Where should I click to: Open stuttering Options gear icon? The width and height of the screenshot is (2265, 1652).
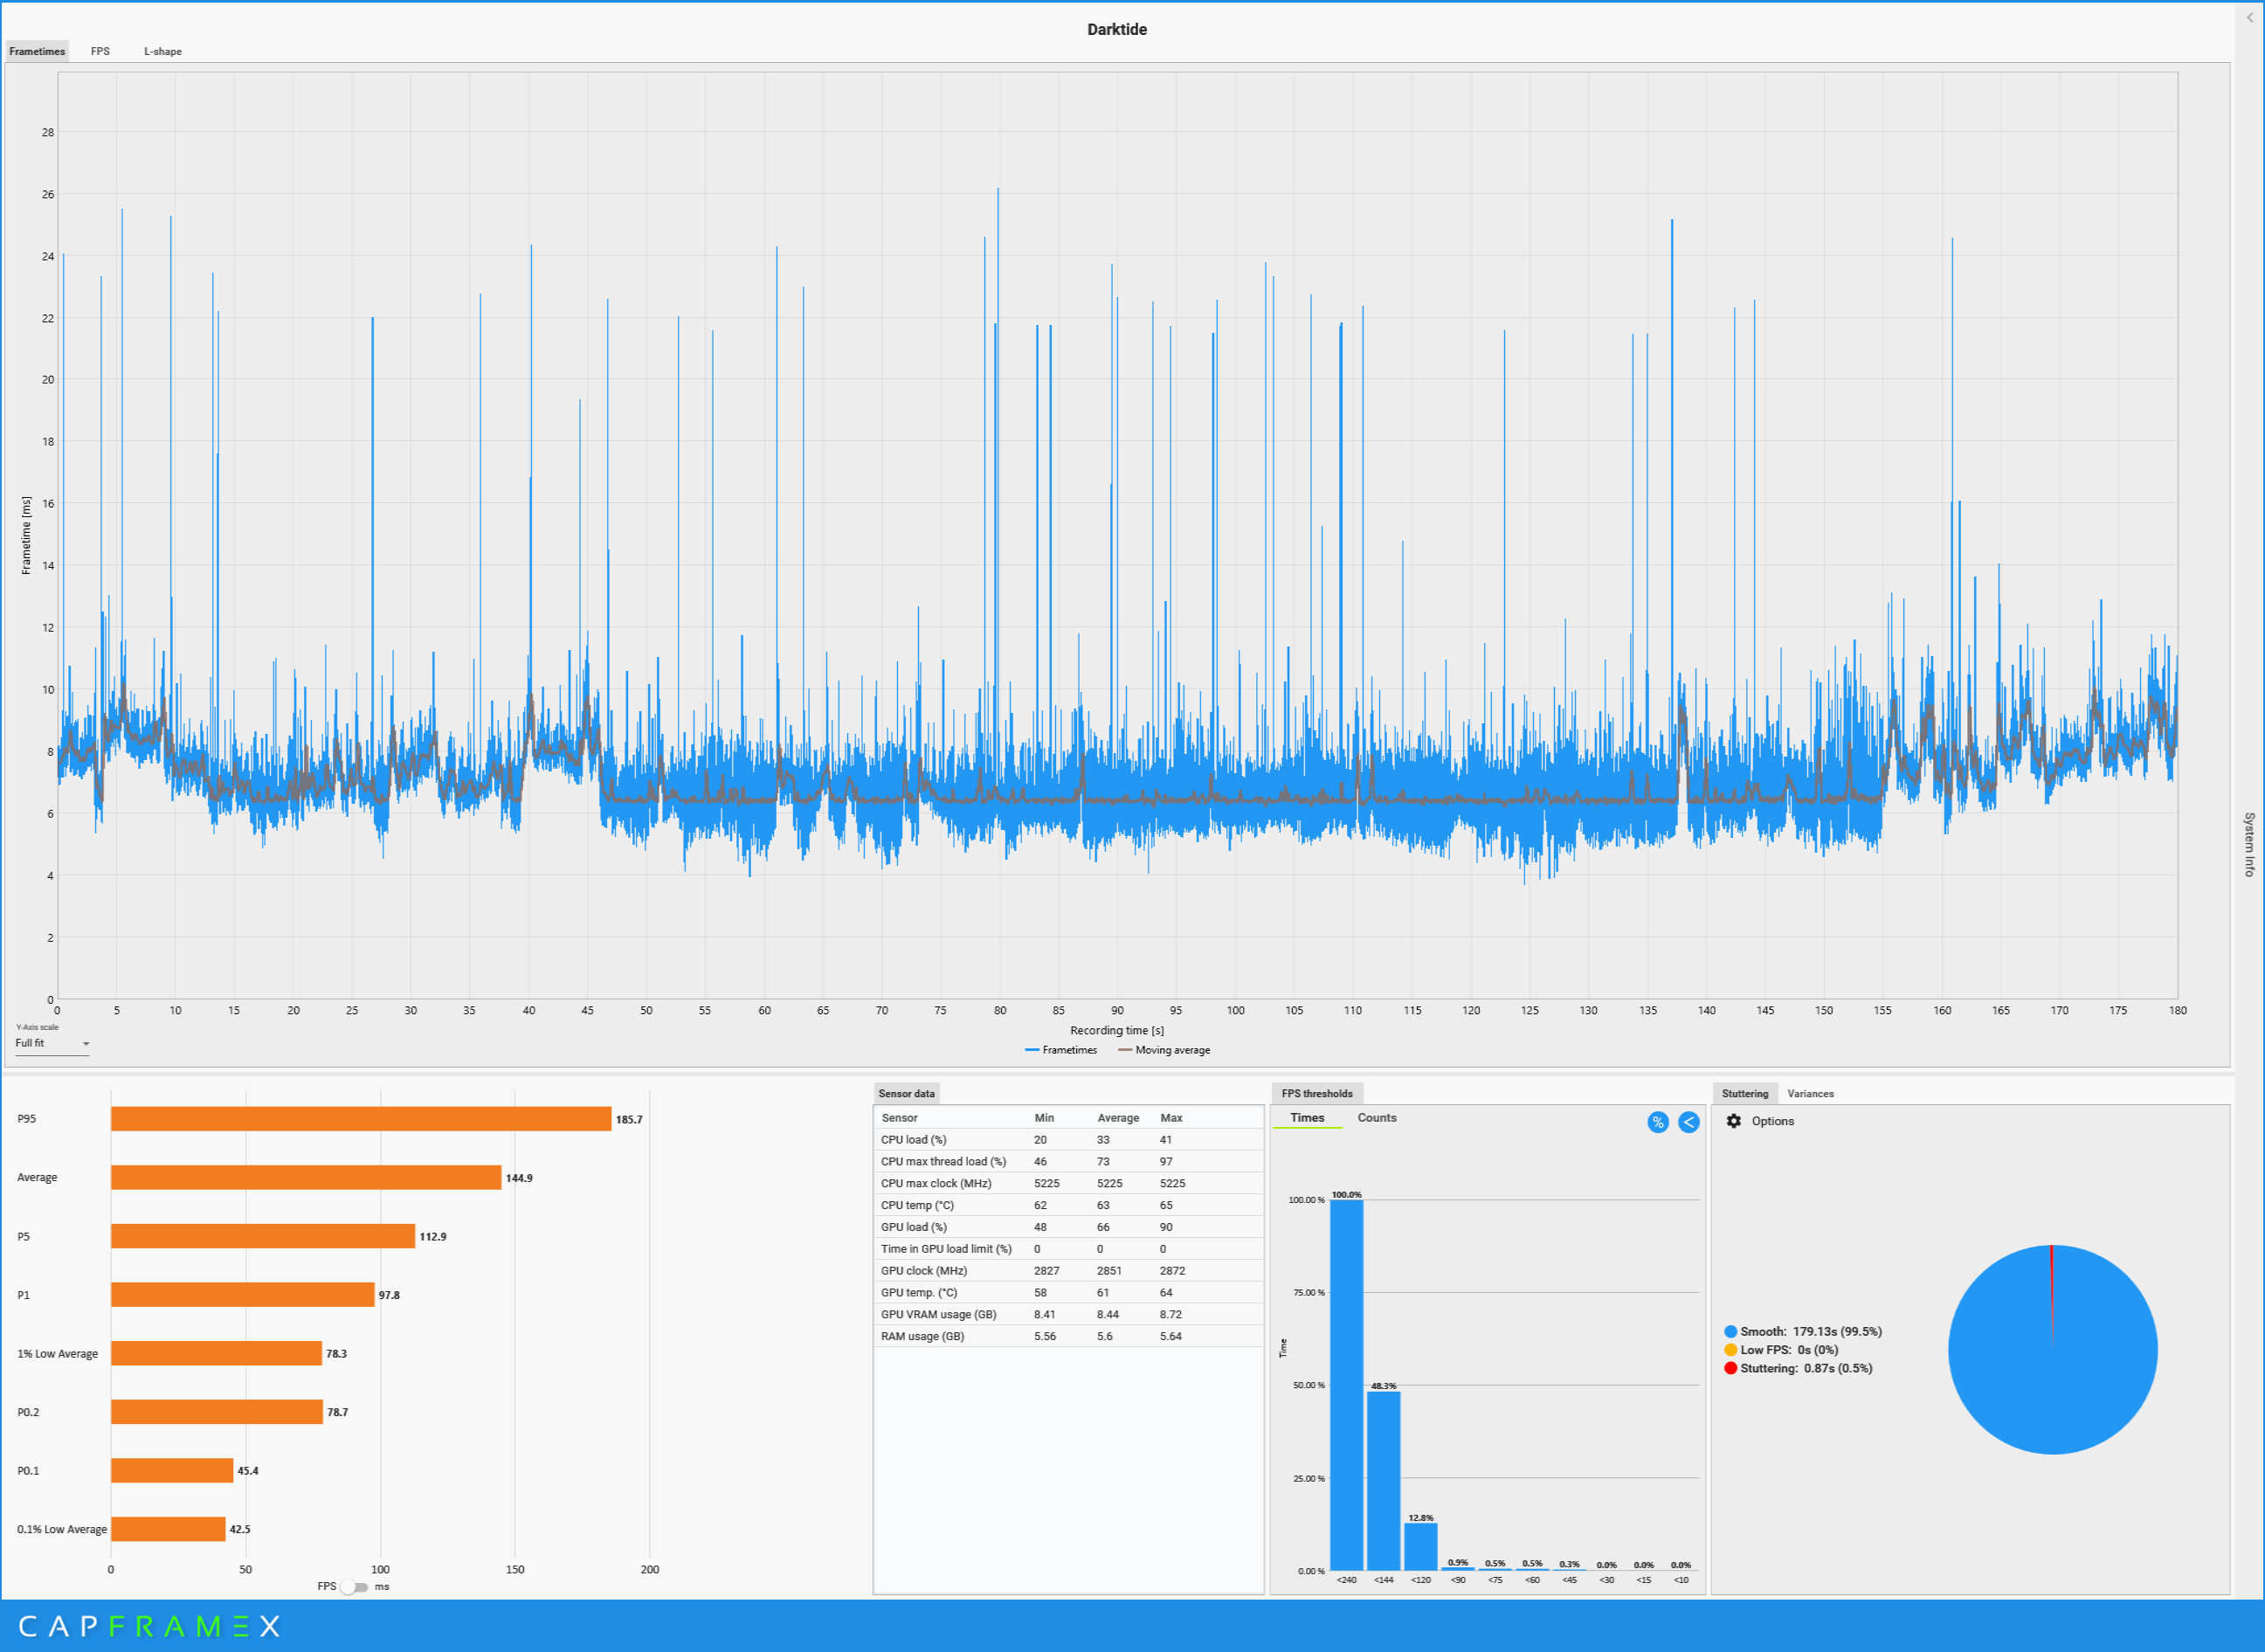click(x=1734, y=1121)
